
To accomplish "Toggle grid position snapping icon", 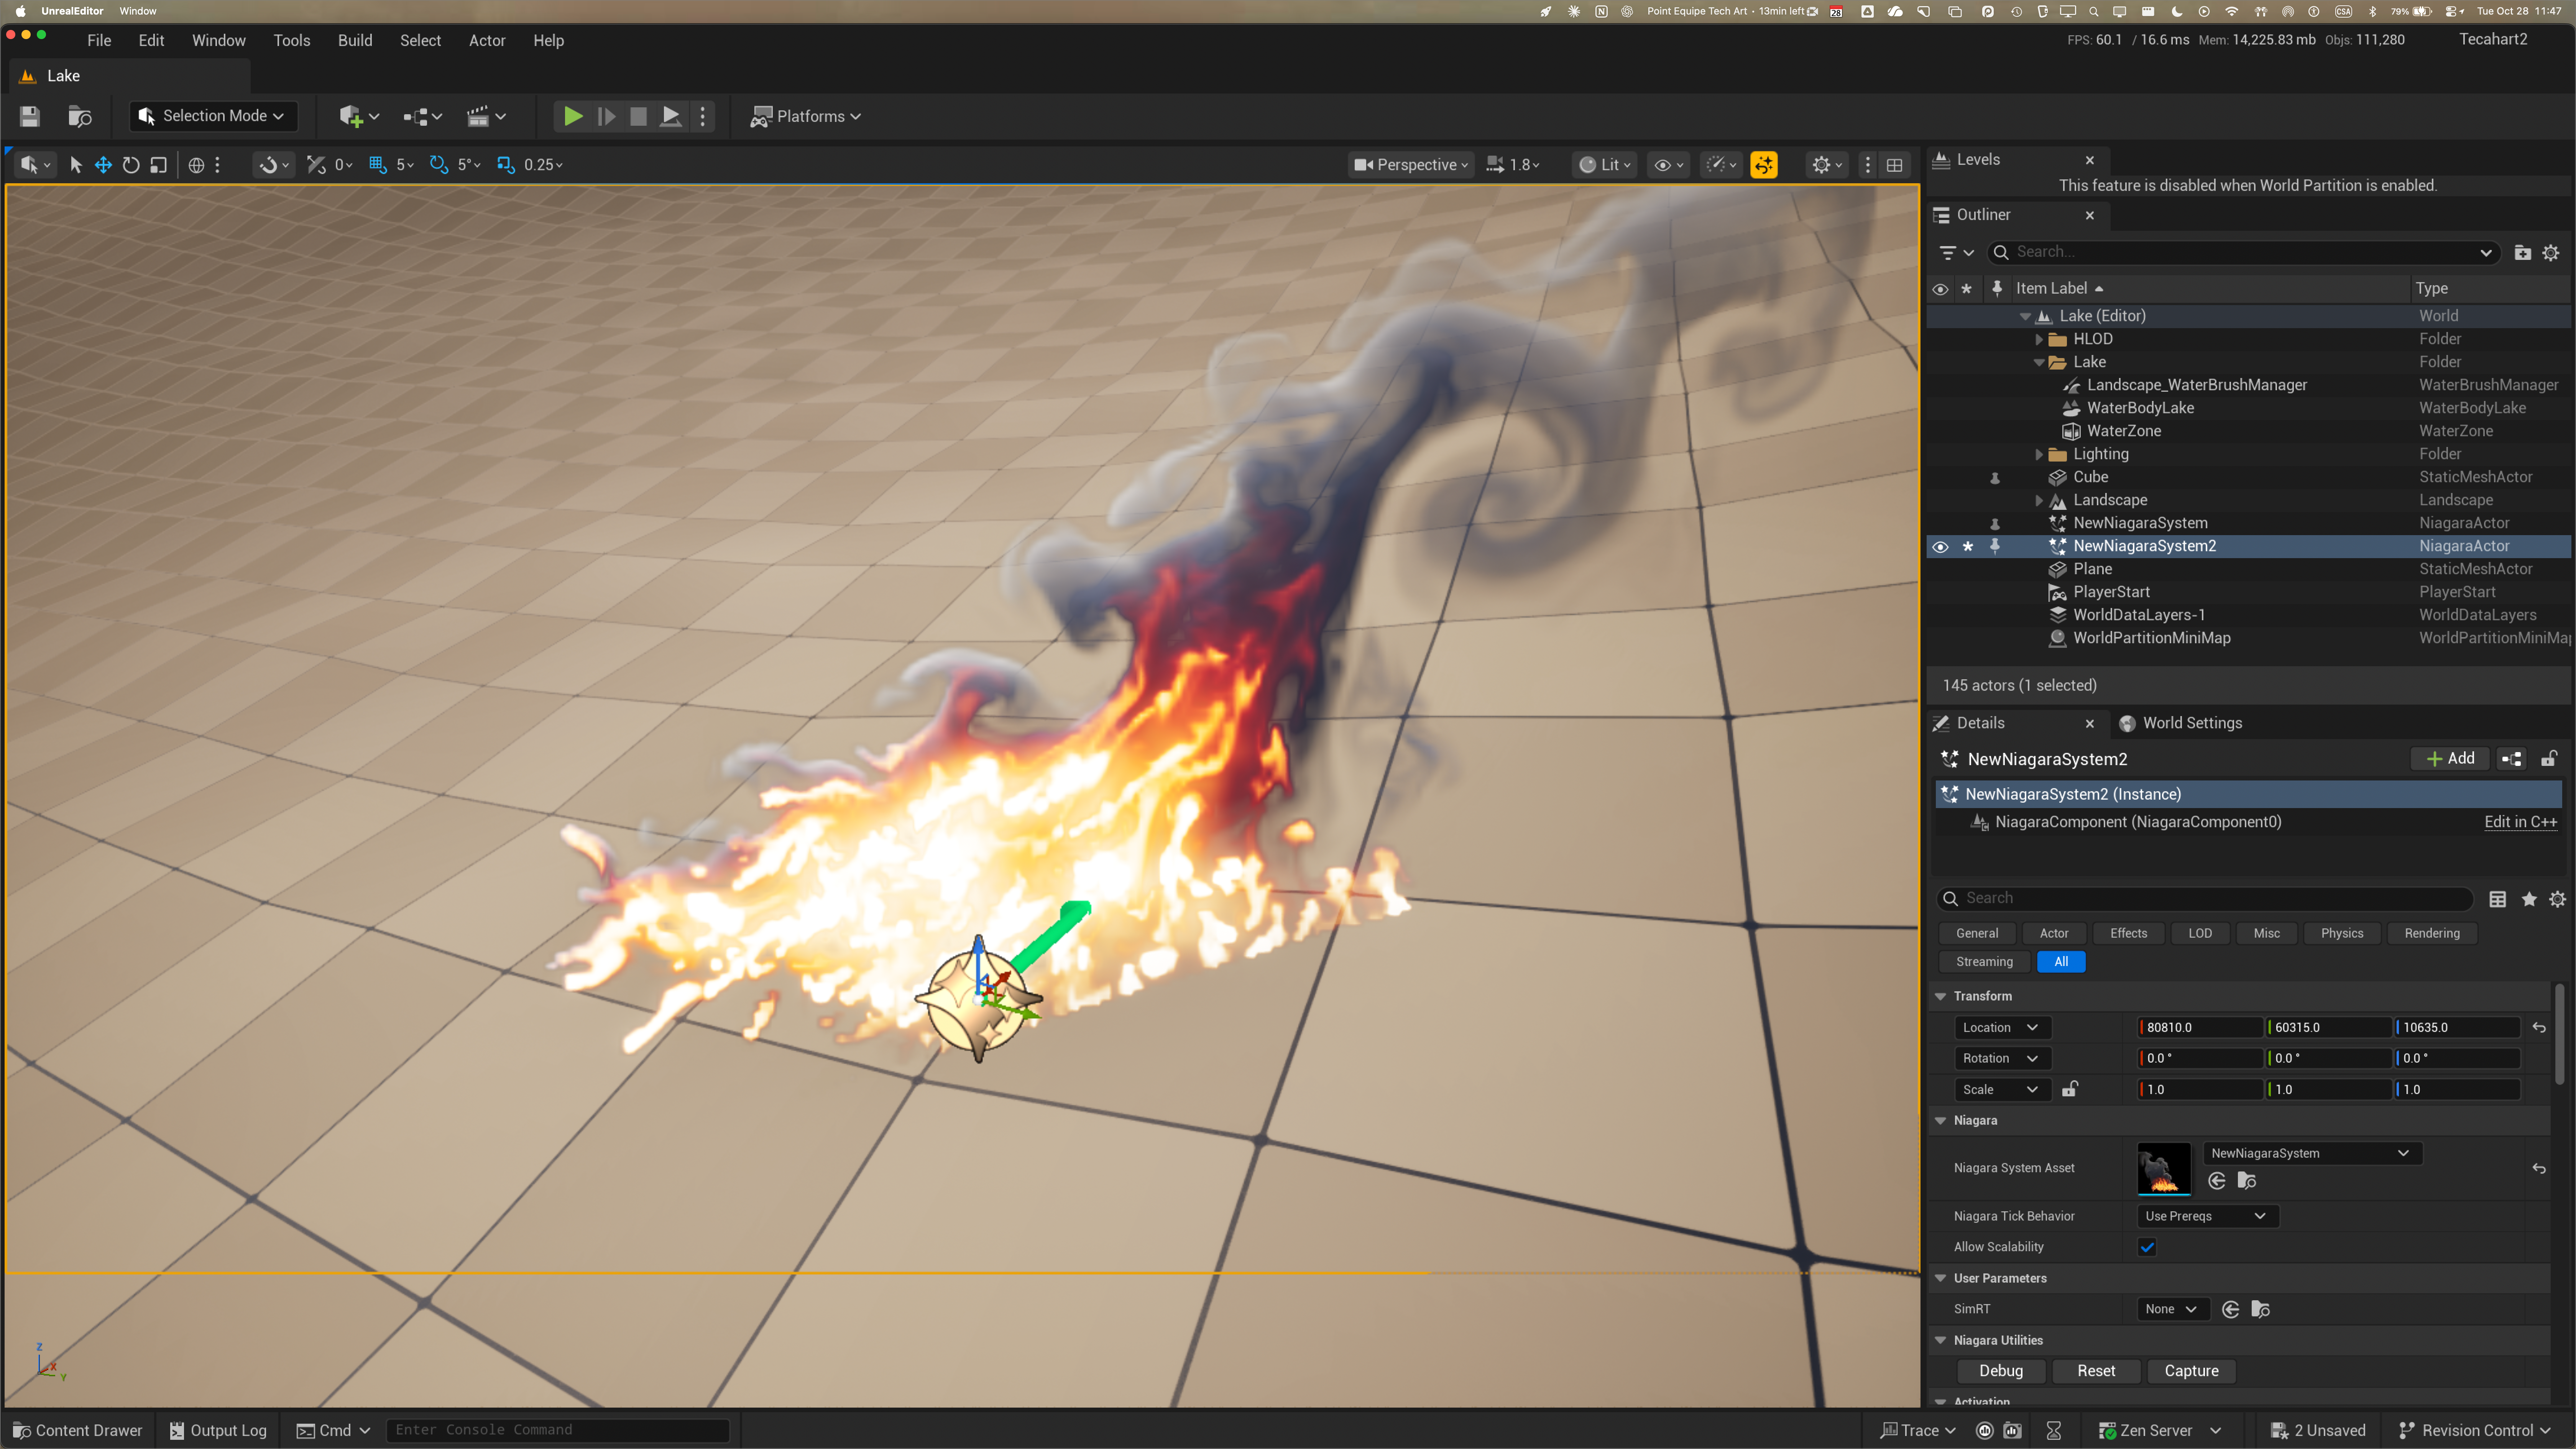I will click(x=378, y=165).
